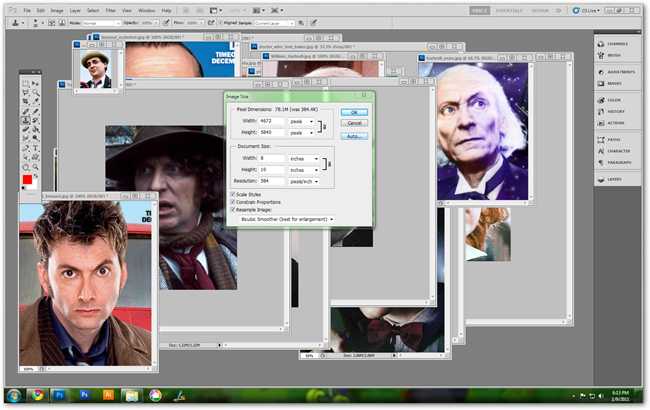Open the Adjustments panel
Image resolution: width=650 pixels, height=410 pixels.
(x=615, y=72)
